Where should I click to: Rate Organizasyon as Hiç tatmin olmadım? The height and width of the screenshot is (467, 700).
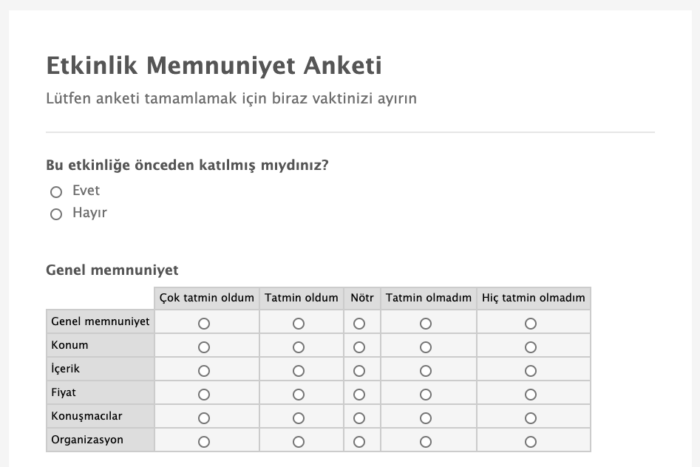(x=531, y=441)
